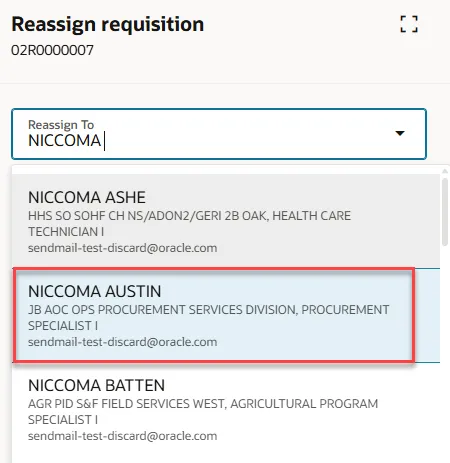Screen dimensions: 450x463
Task: Pick NICCOMA BATTEN from the results
Action: [x=226, y=410]
